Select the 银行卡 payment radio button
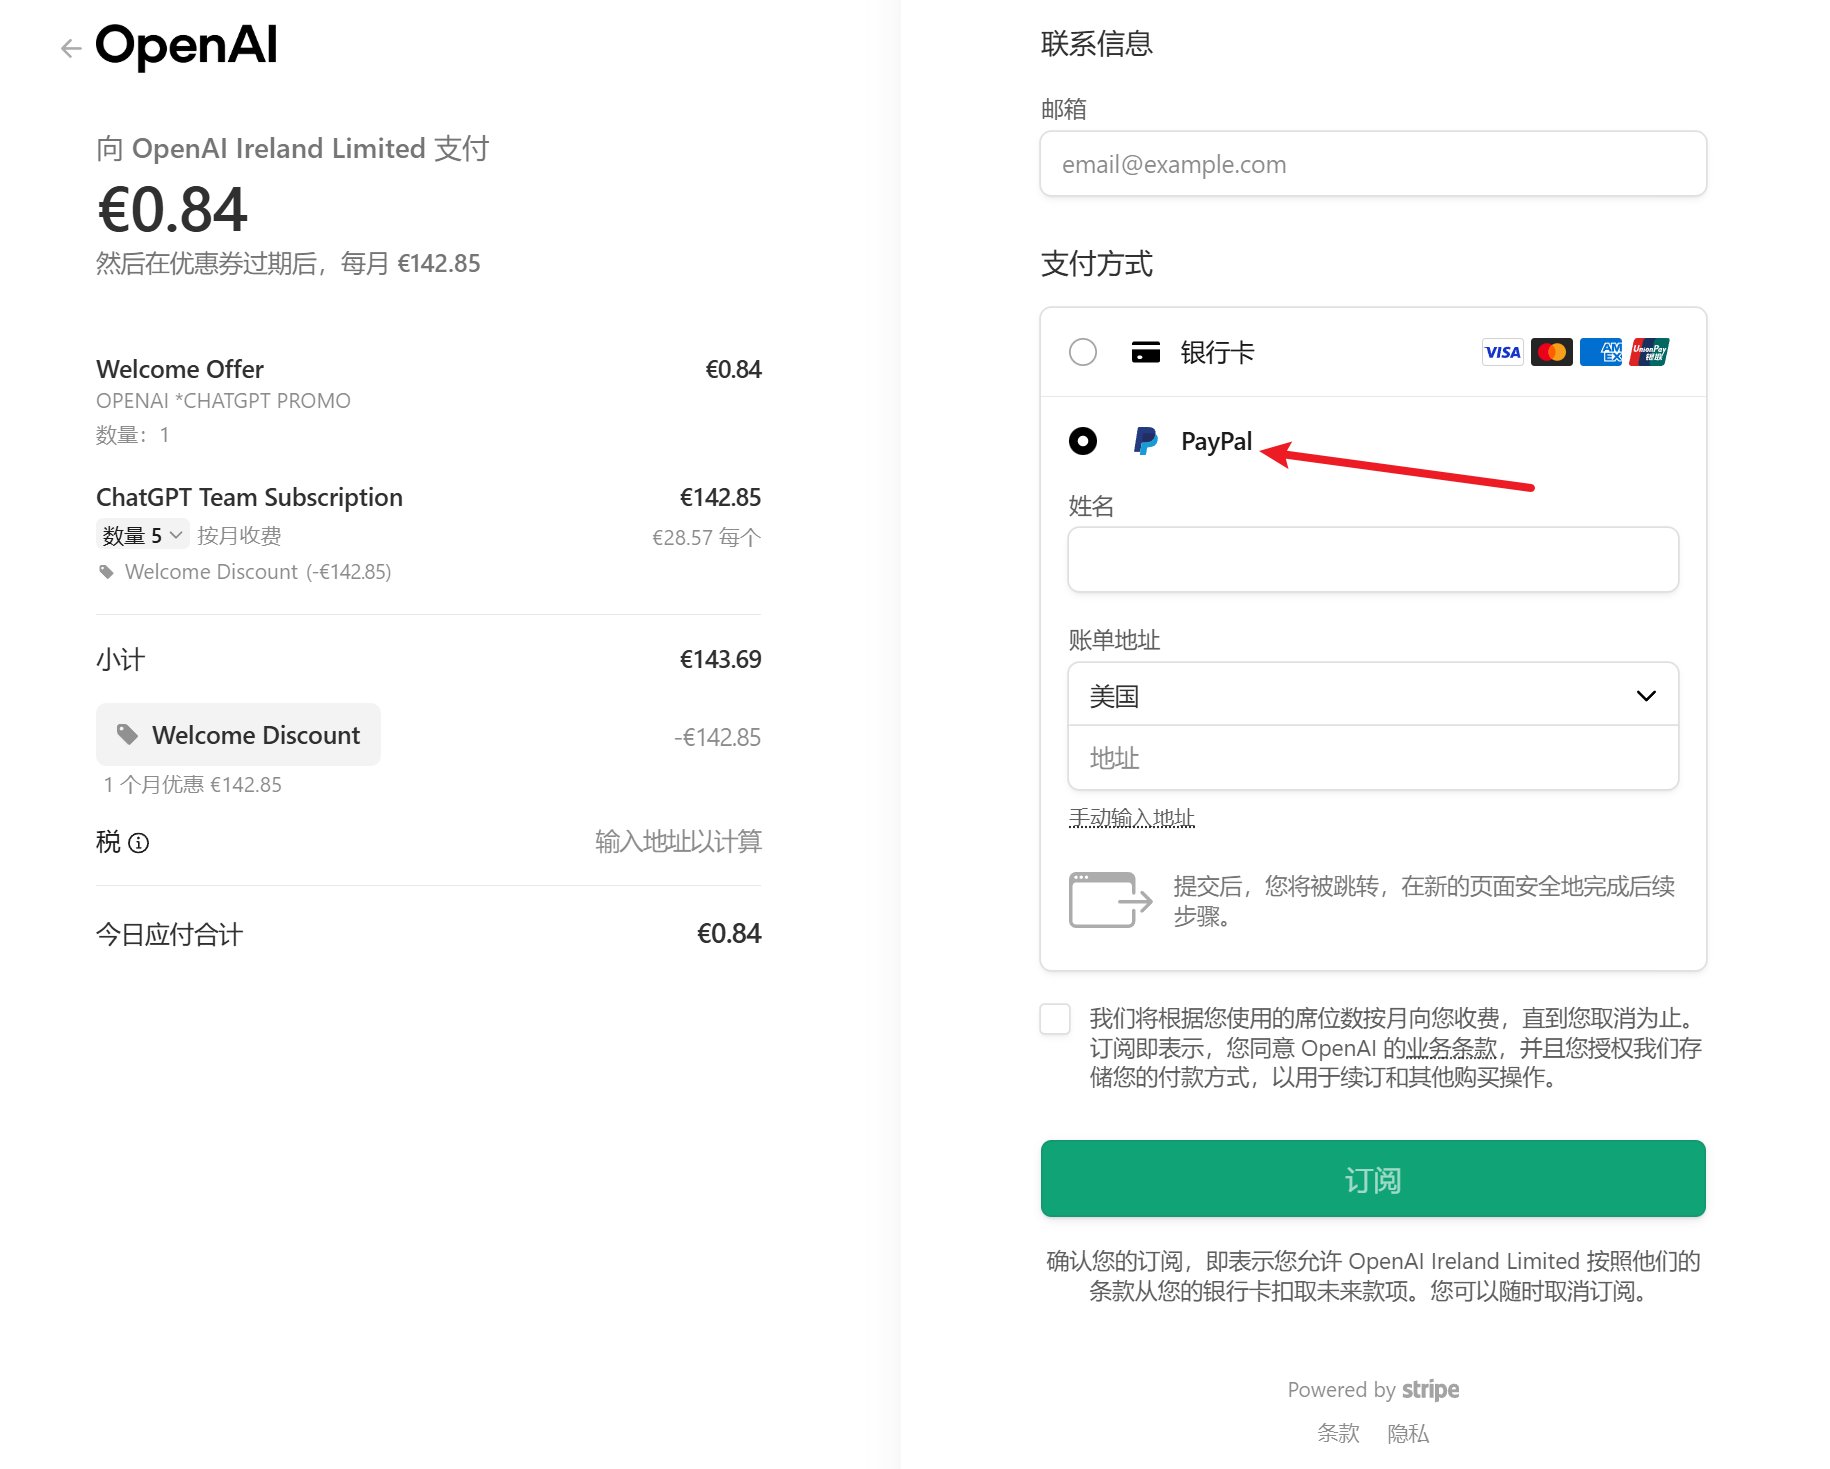1830x1469 pixels. (1083, 352)
